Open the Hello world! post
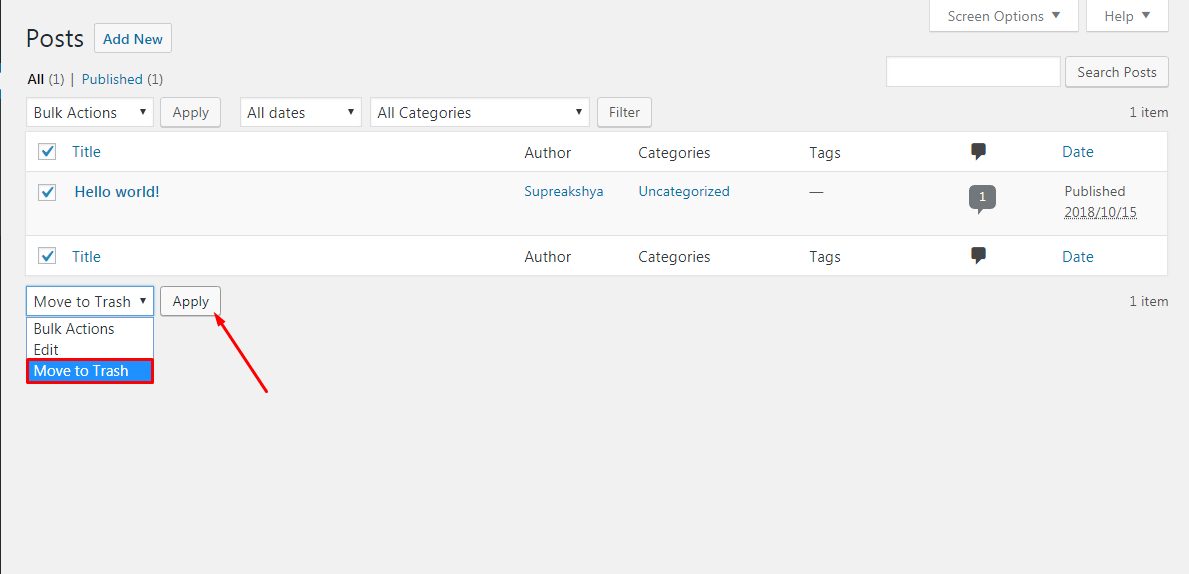The width and height of the screenshot is (1189, 574). [x=117, y=192]
